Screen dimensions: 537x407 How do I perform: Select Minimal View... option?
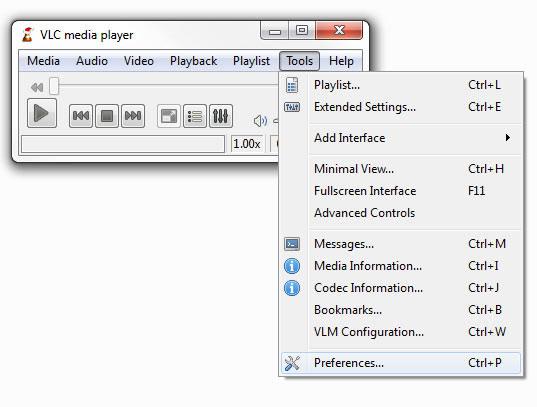click(x=401, y=169)
